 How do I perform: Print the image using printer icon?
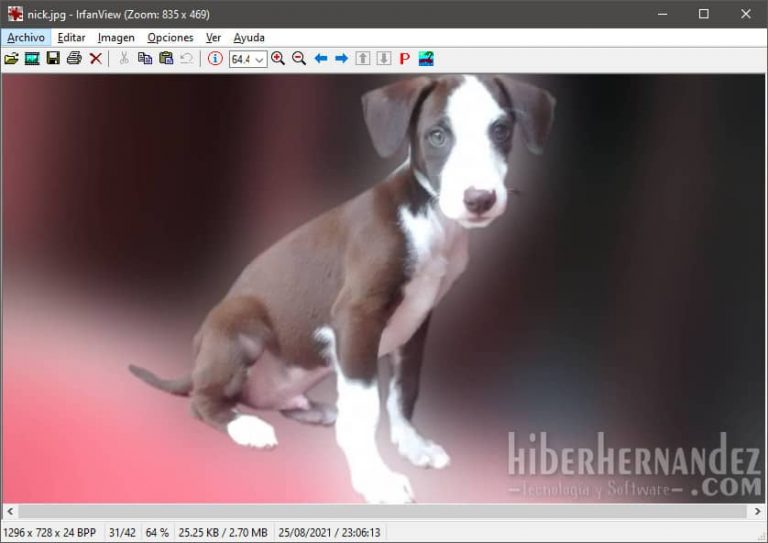pos(74,59)
